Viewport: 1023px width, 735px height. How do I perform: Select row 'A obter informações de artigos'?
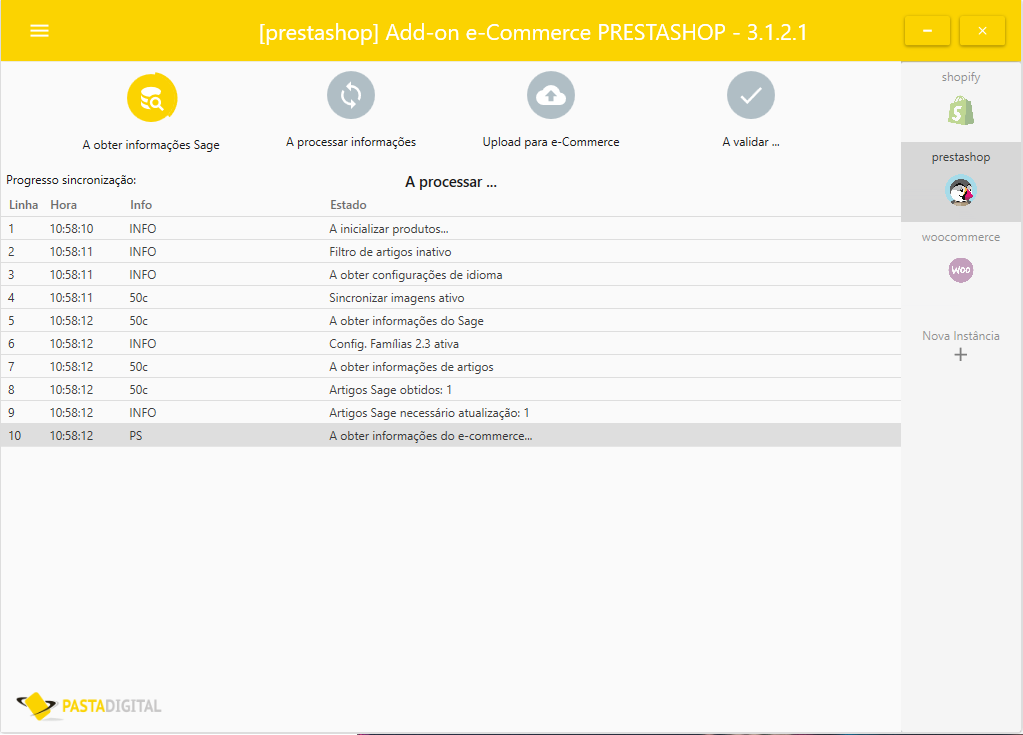coord(451,367)
